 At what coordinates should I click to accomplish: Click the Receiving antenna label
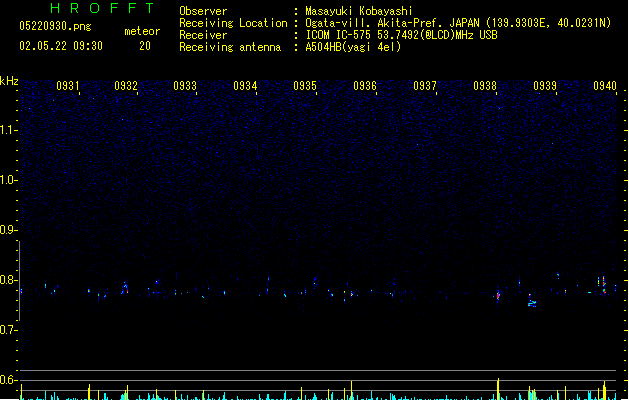pyautogui.click(x=230, y=47)
